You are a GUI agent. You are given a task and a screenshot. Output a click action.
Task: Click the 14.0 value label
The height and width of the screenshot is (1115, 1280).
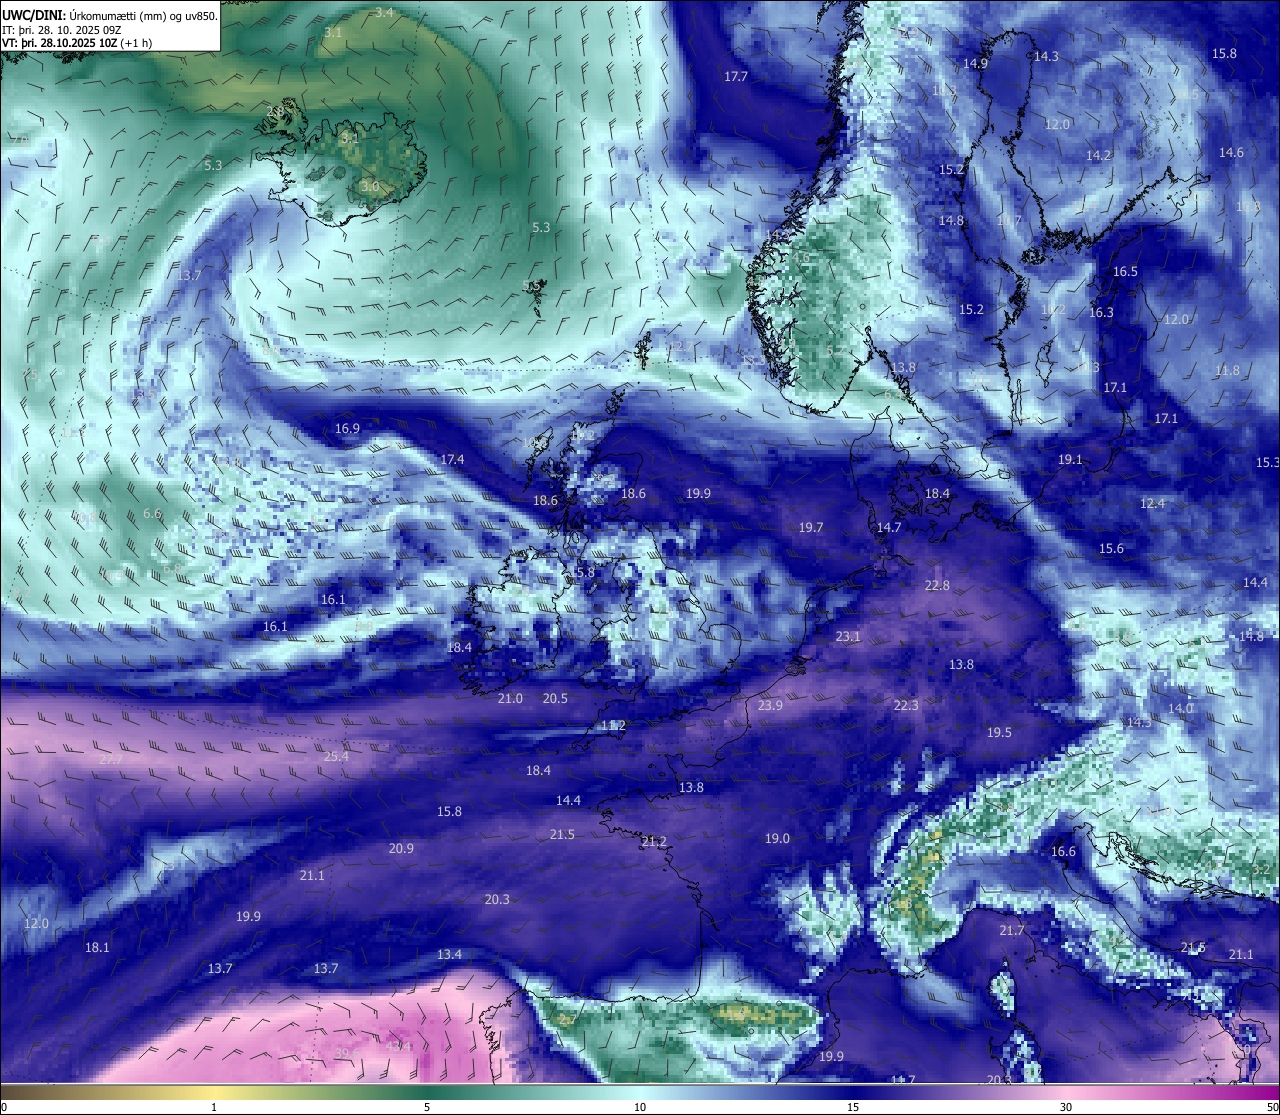[x=1181, y=709]
